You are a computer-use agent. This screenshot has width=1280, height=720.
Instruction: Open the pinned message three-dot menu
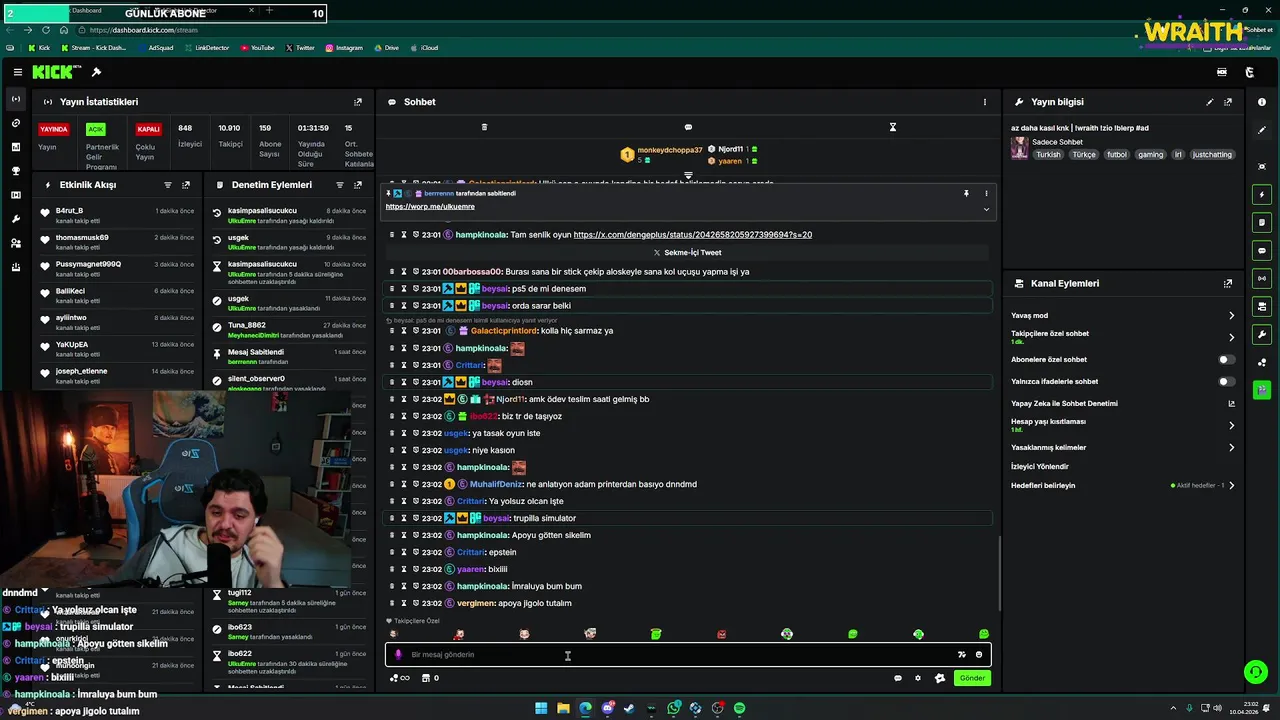coord(986,193)
